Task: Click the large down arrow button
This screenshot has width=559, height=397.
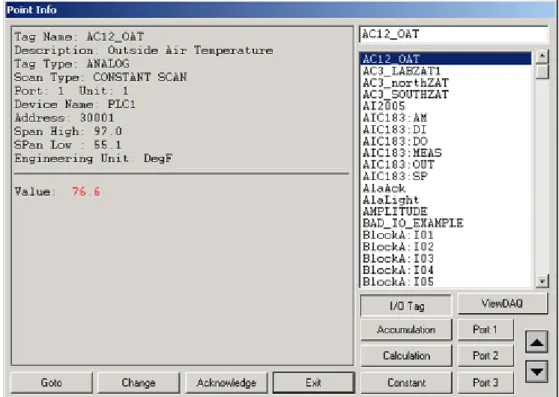Action: pos(536,372)
